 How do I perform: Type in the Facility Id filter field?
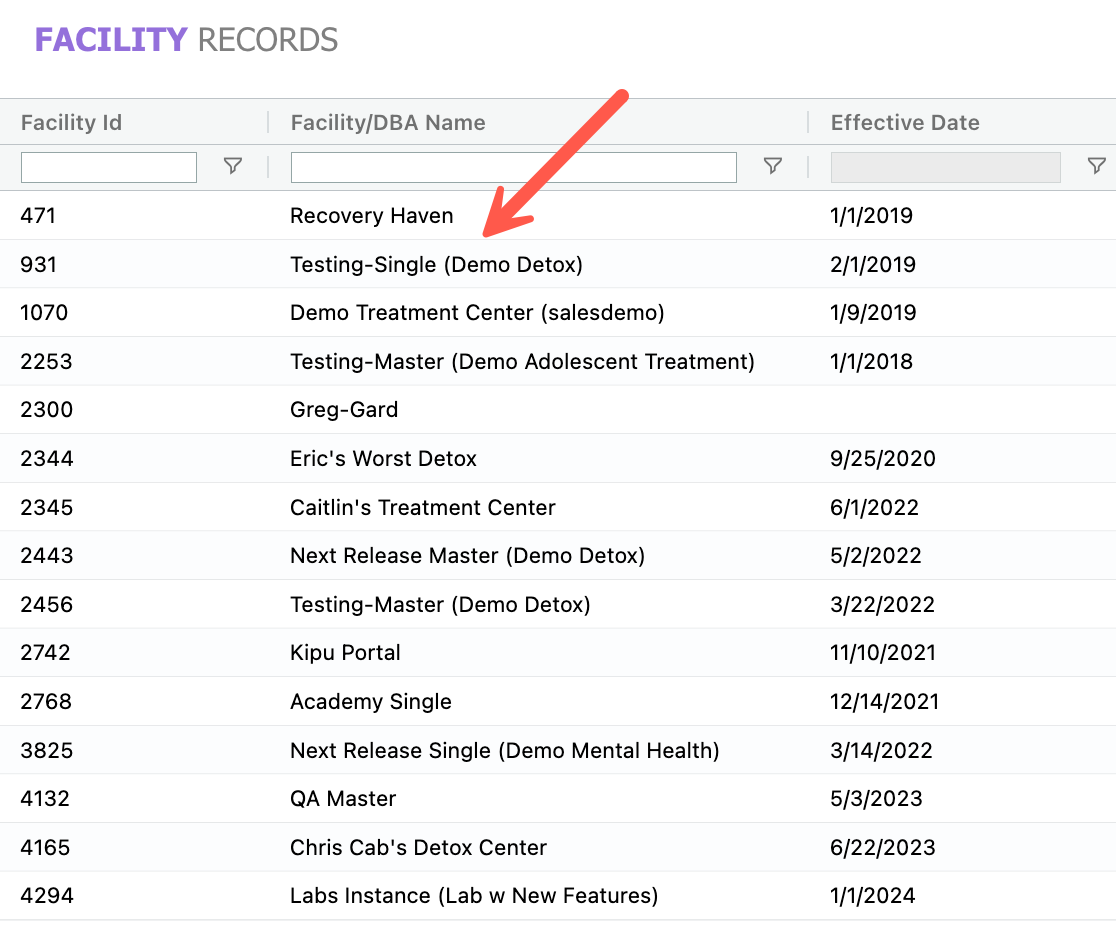coord(109,167)
